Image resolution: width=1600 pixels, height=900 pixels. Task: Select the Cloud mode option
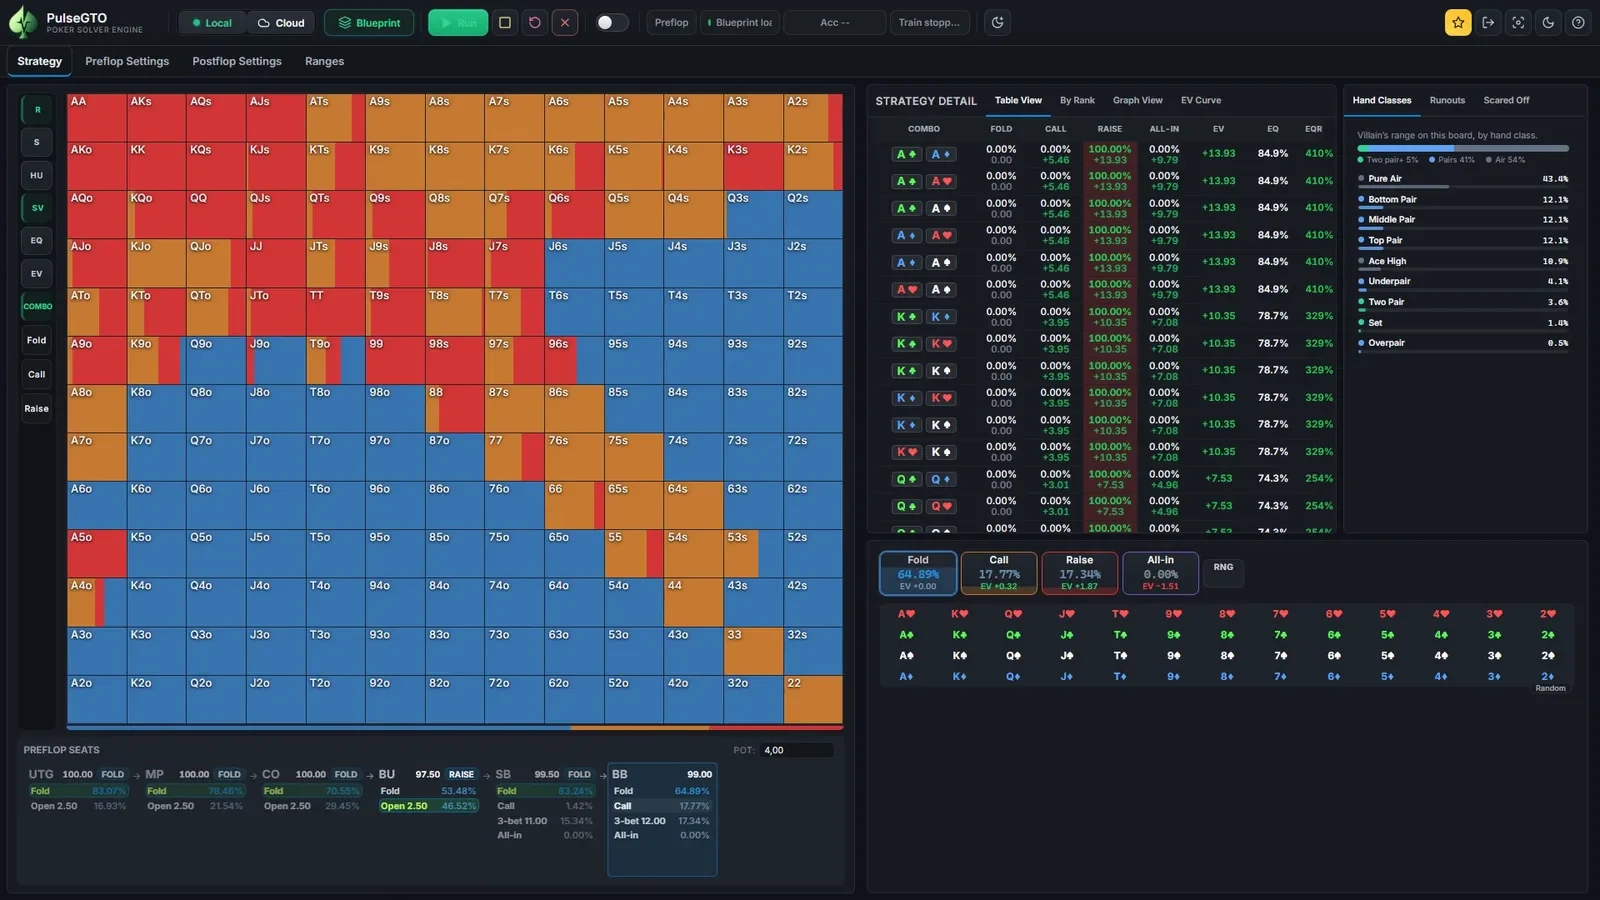tap(281, 23)
